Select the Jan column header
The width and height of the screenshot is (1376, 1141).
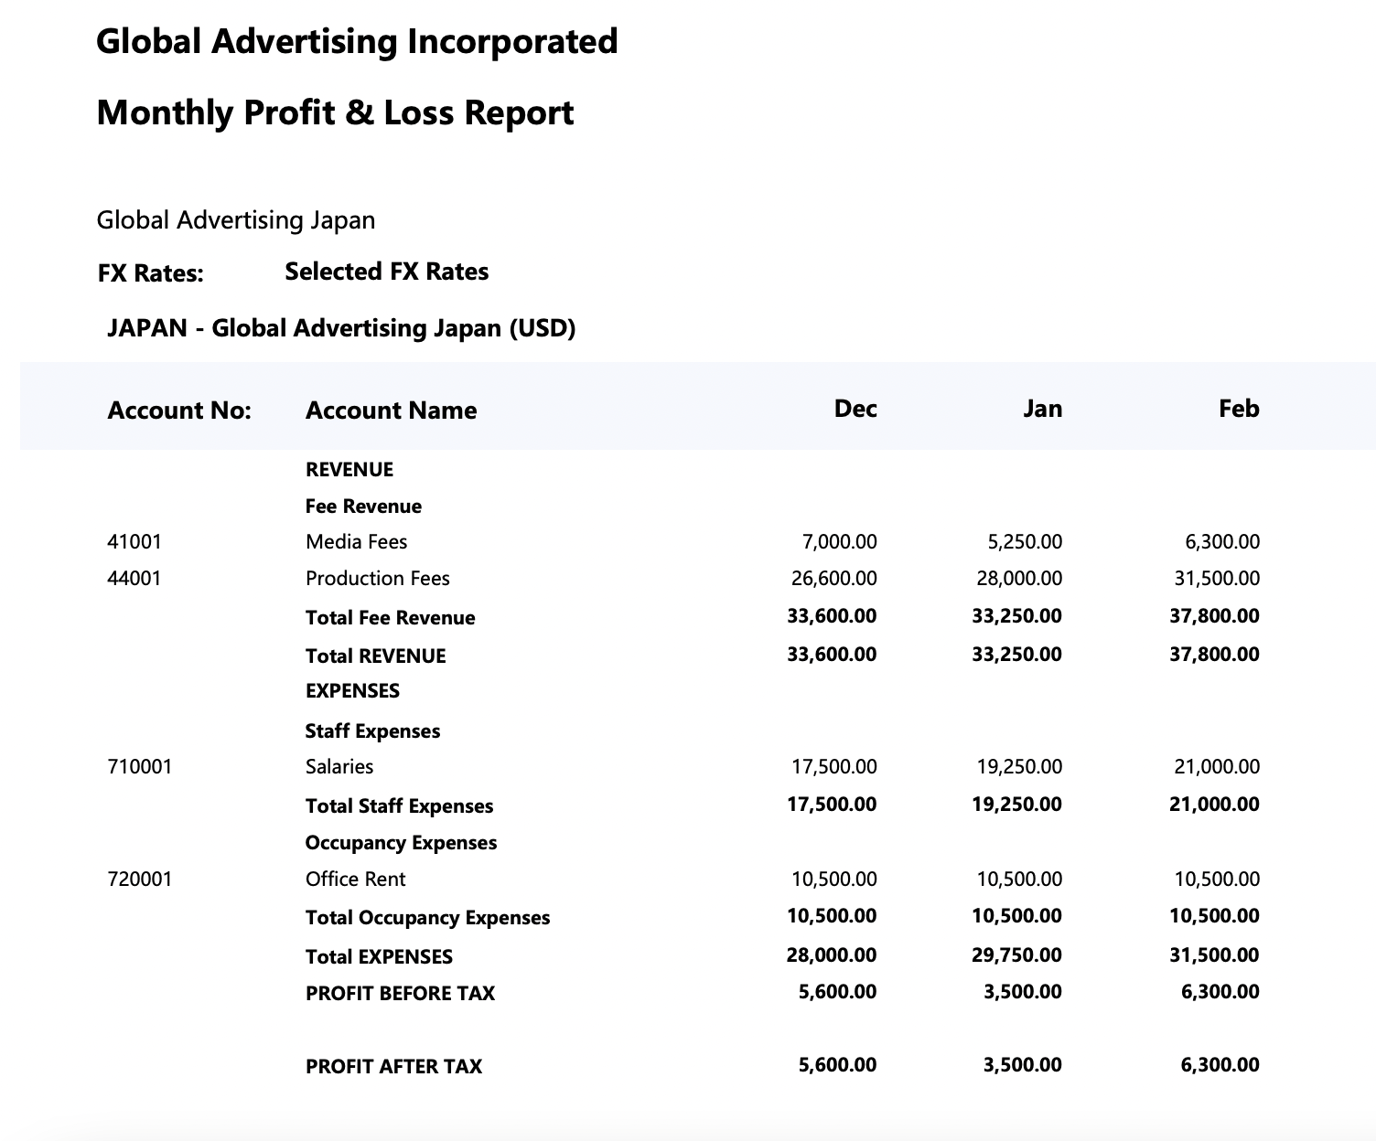click(x=1041, y=409)
